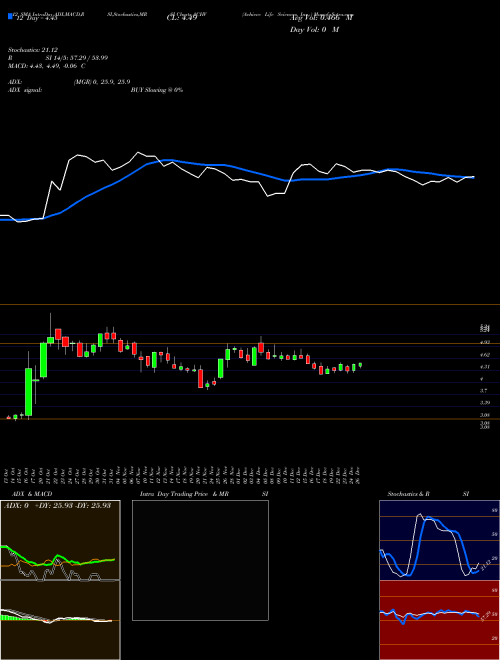The image size is (500, 660).
Task: Click the ADX line chart panel
Action: 60,540
